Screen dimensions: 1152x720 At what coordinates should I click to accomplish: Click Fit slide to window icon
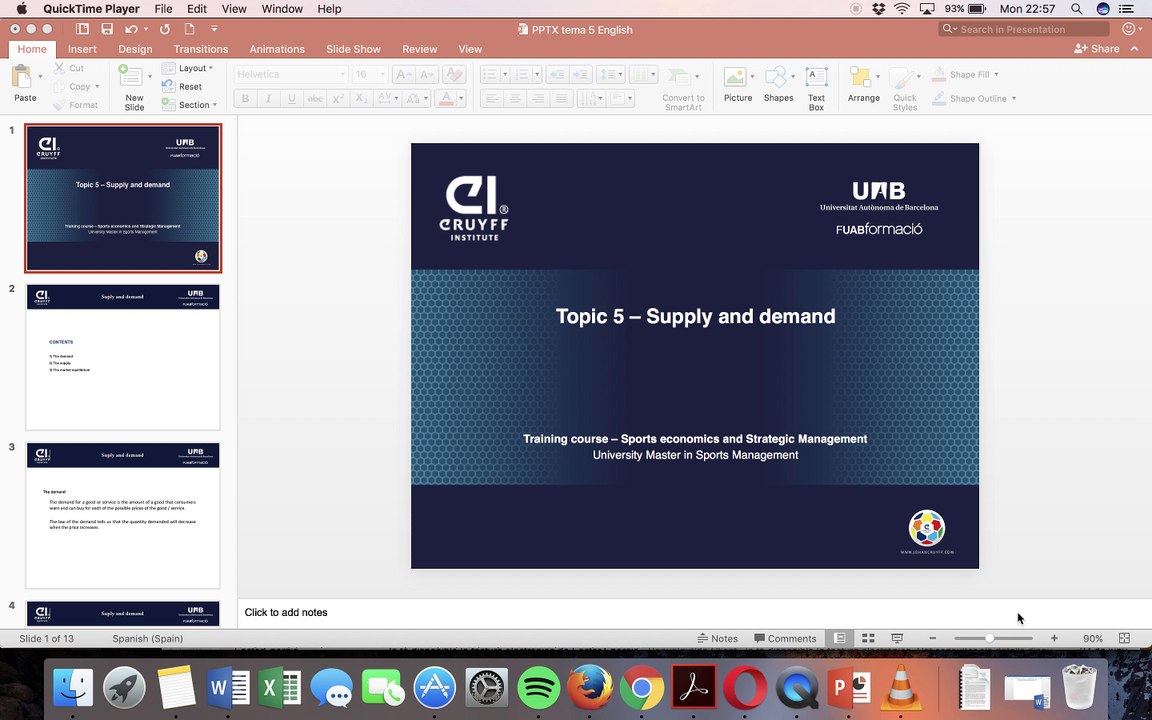(x=1124, y=638)
